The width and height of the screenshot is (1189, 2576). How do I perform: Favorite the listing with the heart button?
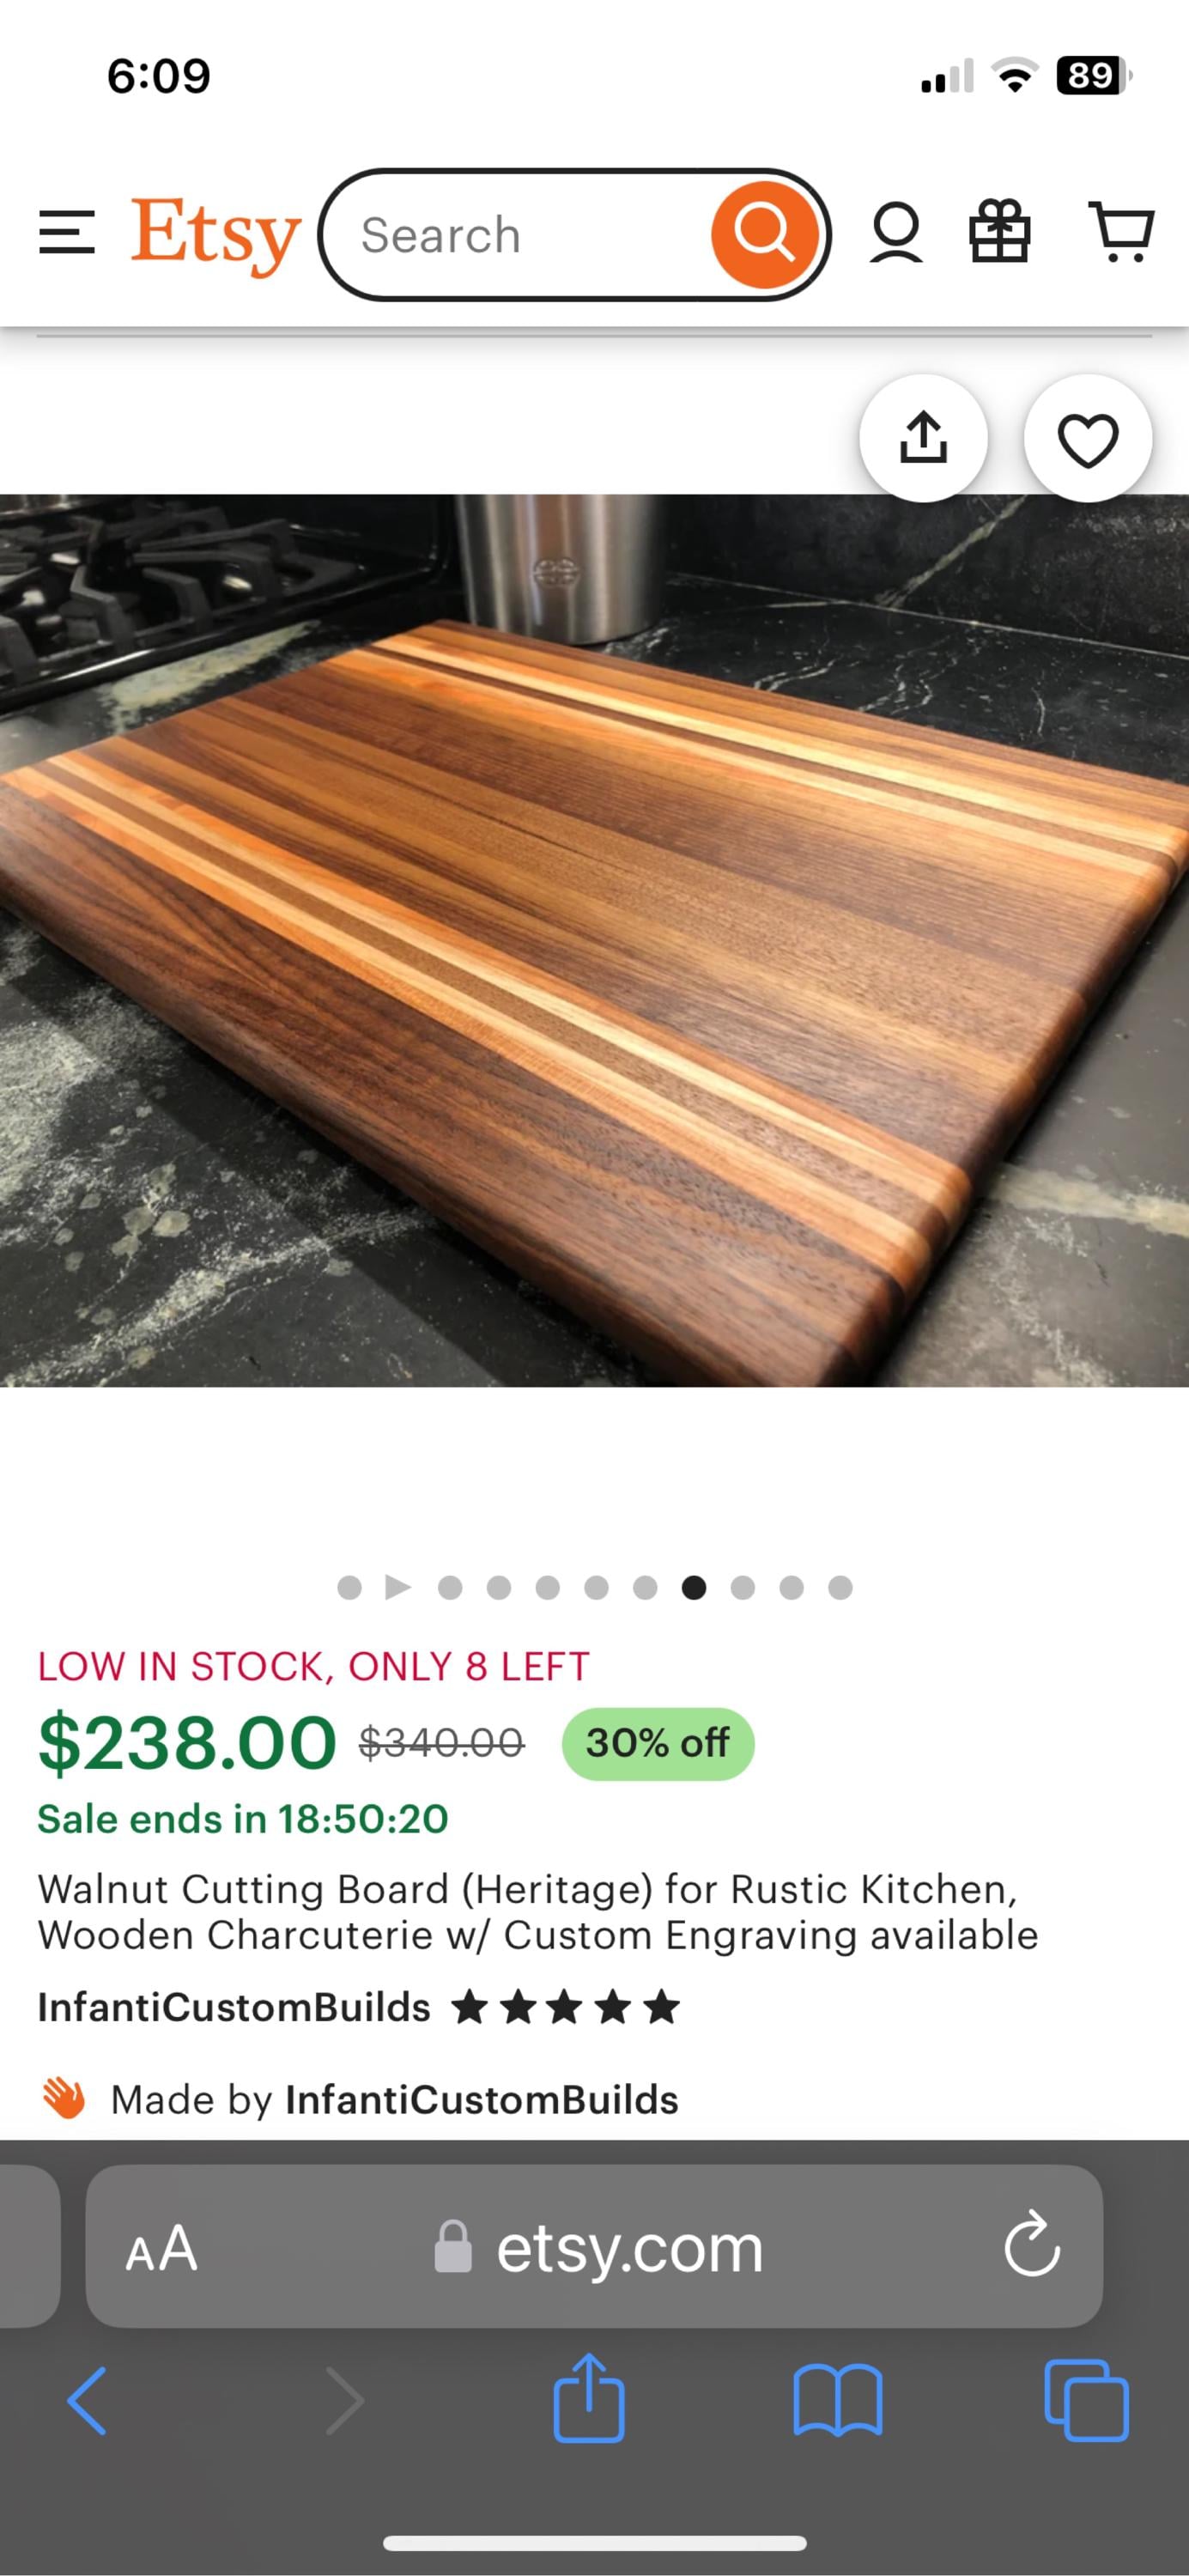[x=1087, y=438]
